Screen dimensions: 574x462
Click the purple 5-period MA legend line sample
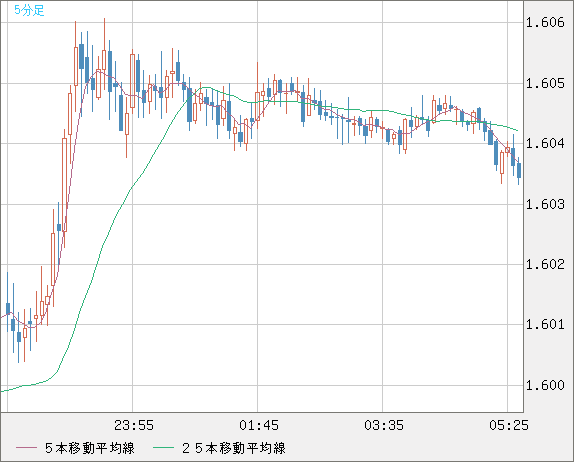point(26,448)
